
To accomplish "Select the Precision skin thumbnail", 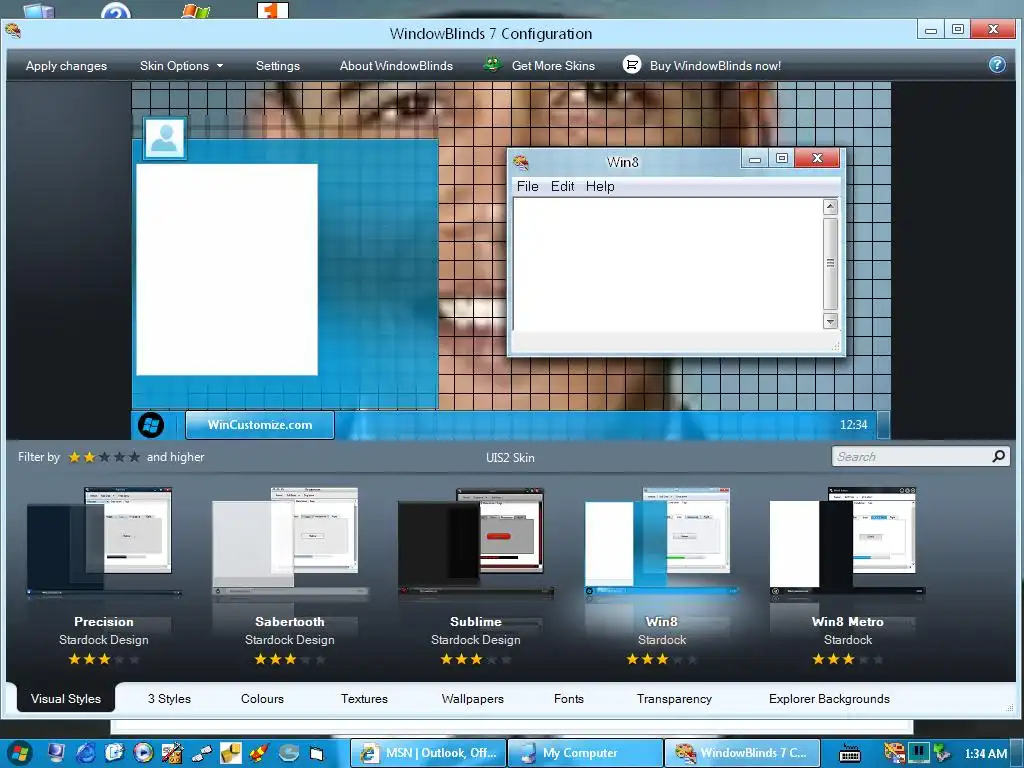I will click(103, 541).
